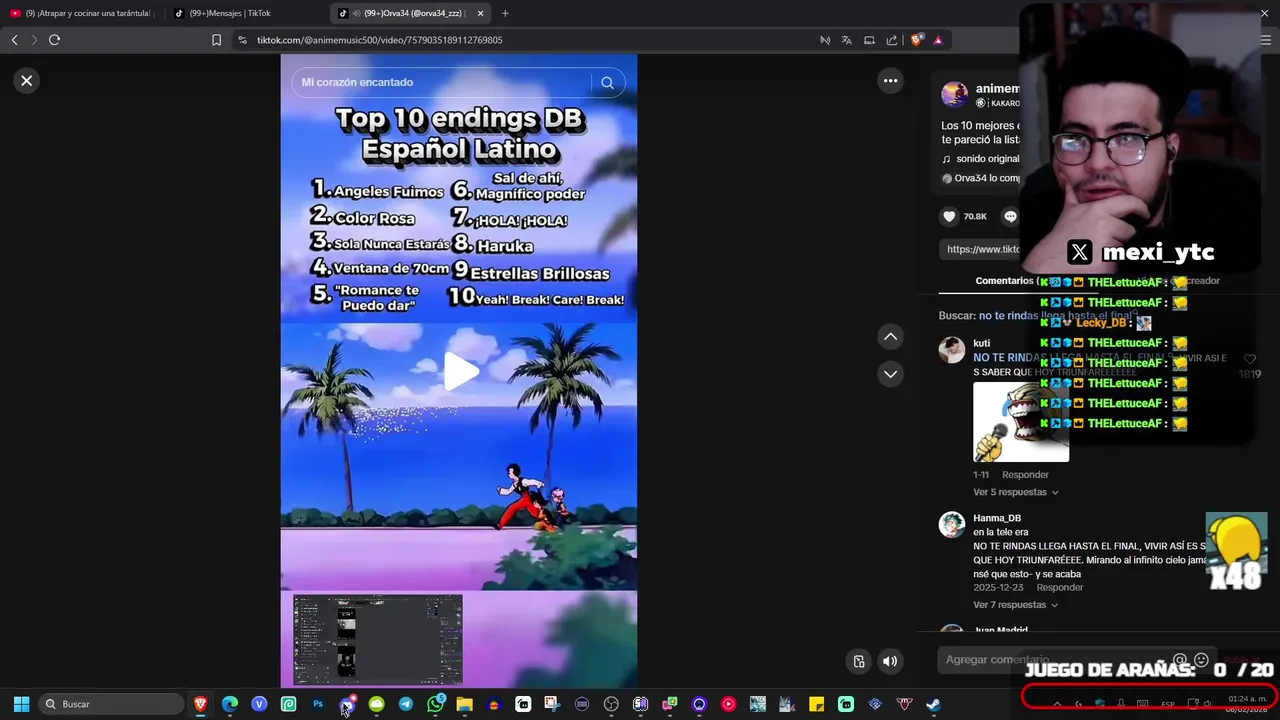Go back in browser history
The height and width of the screenshot is (720, 1280).
(14, 40)
